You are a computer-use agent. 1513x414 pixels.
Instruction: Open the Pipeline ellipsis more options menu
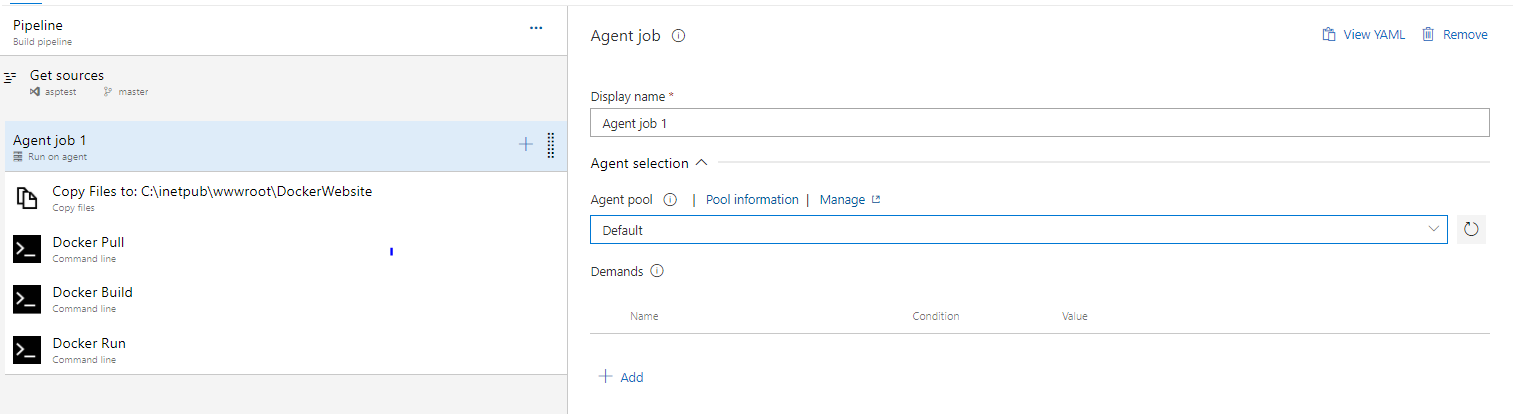point(536,28)
